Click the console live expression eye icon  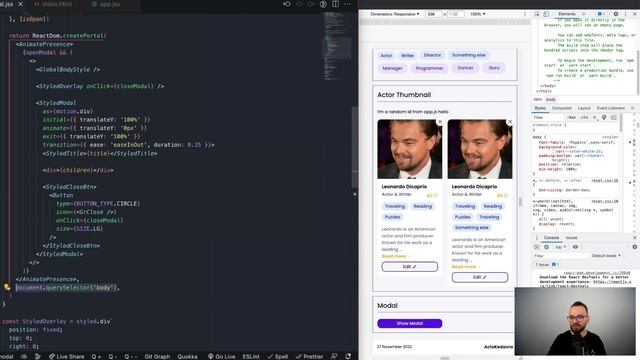pyautogui.click(x=576, y=247)
